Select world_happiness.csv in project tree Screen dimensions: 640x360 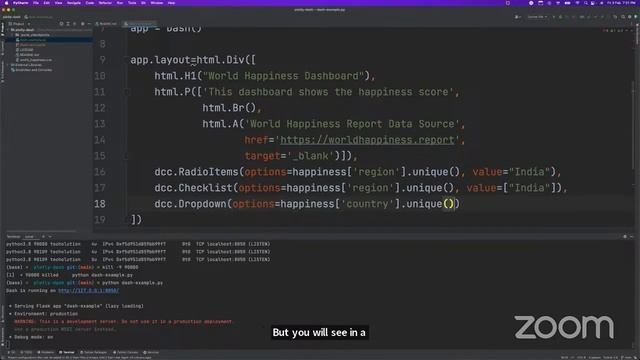pos(36,60)
